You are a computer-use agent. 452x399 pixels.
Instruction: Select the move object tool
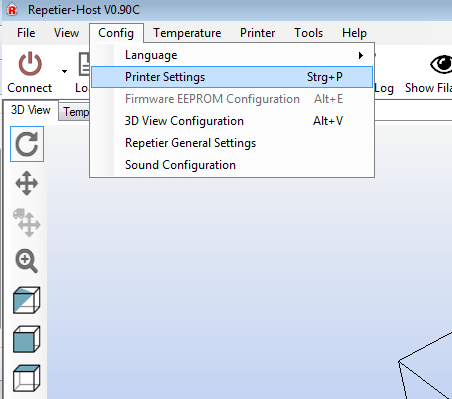(x=27, y=223)
